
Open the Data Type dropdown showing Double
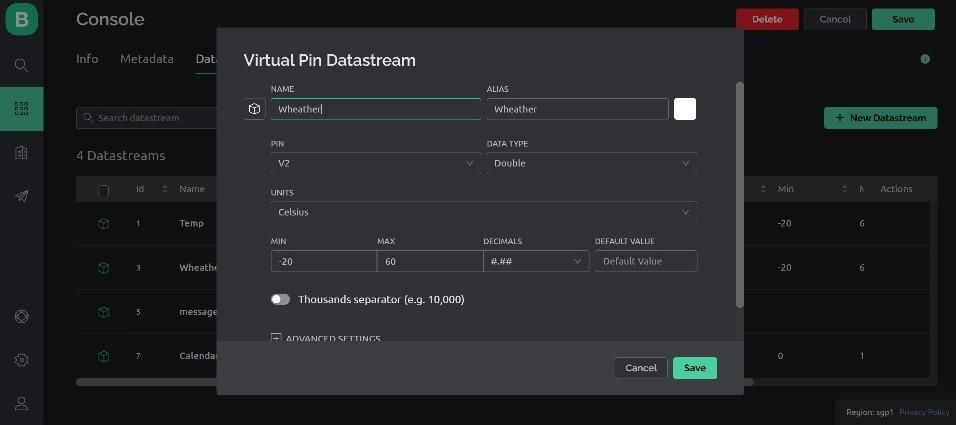tap(591, 163)
